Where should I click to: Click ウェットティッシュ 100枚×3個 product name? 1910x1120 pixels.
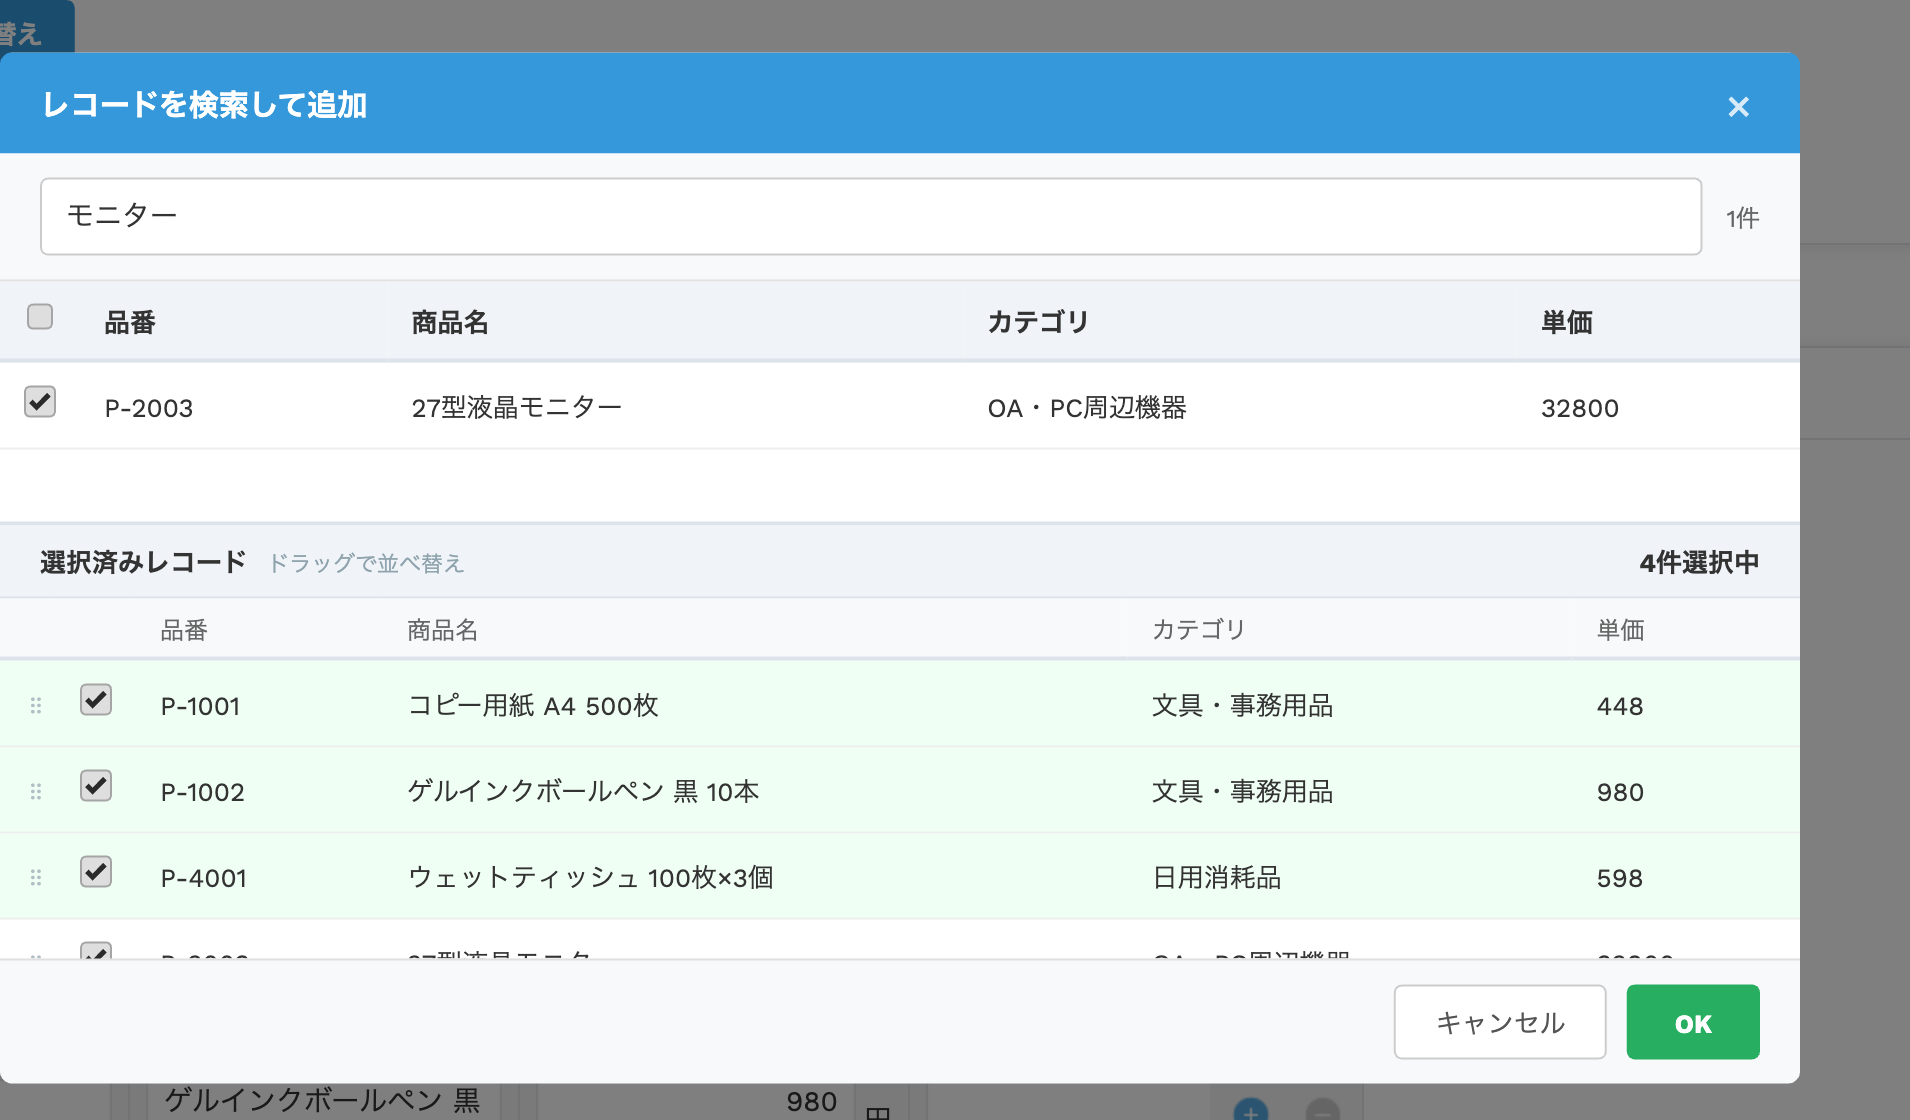click(591, 878)
